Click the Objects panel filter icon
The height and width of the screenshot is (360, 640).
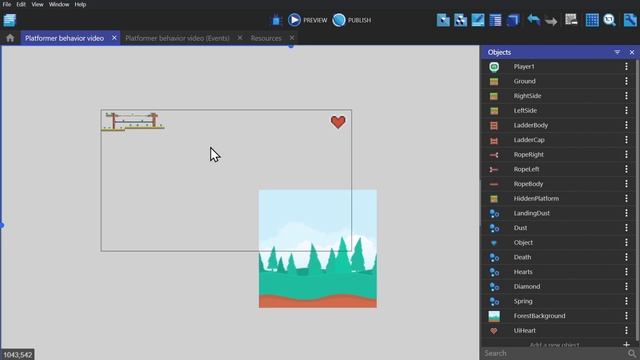[617, 52]
